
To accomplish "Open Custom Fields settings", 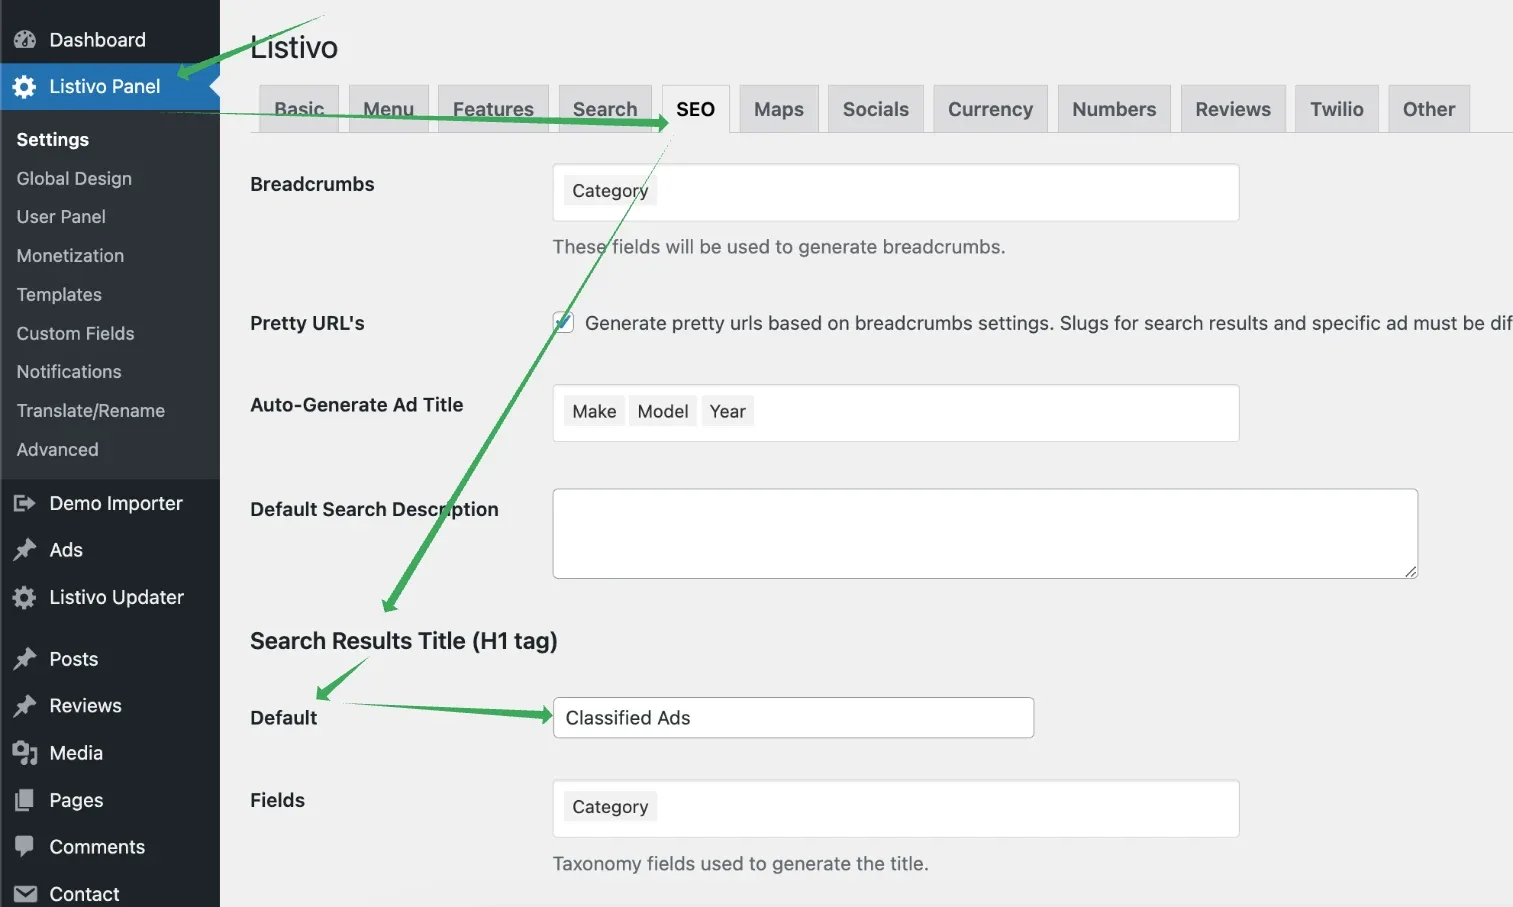I will coord(75,334).
